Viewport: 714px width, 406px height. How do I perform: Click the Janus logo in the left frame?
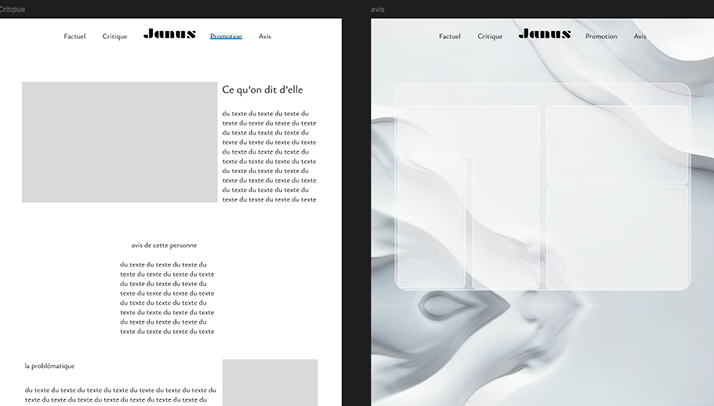[x=170, y=34]
